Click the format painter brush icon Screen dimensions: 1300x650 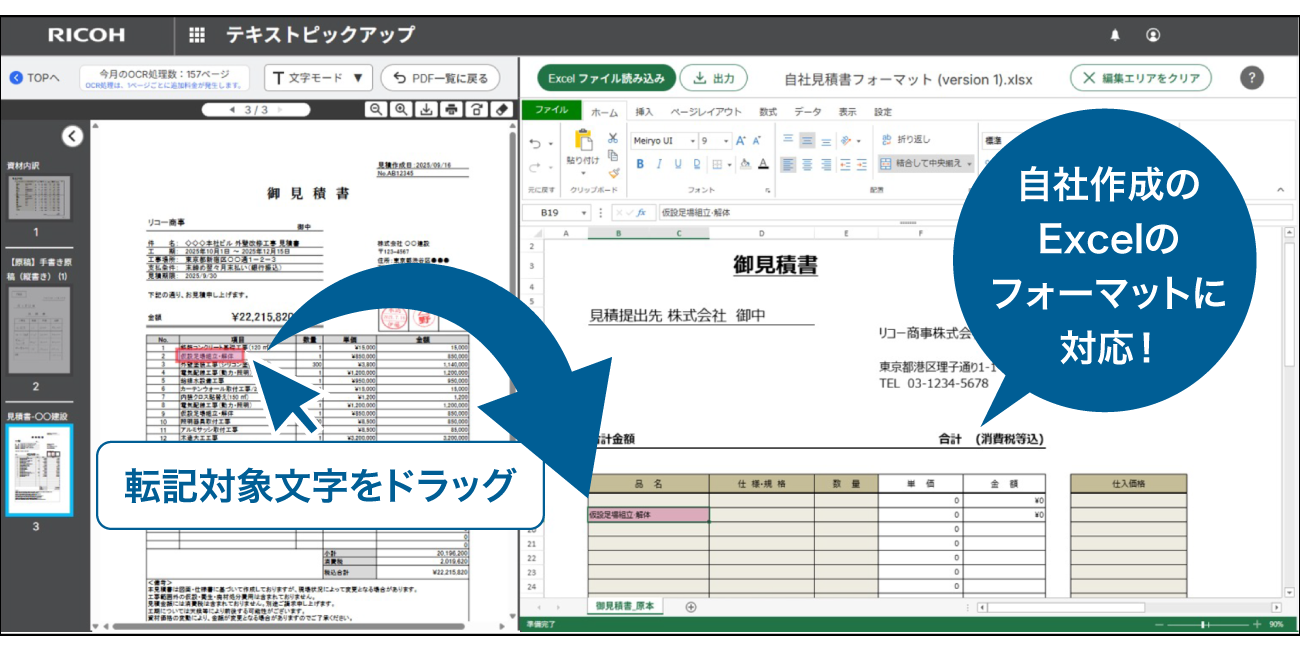613,173
